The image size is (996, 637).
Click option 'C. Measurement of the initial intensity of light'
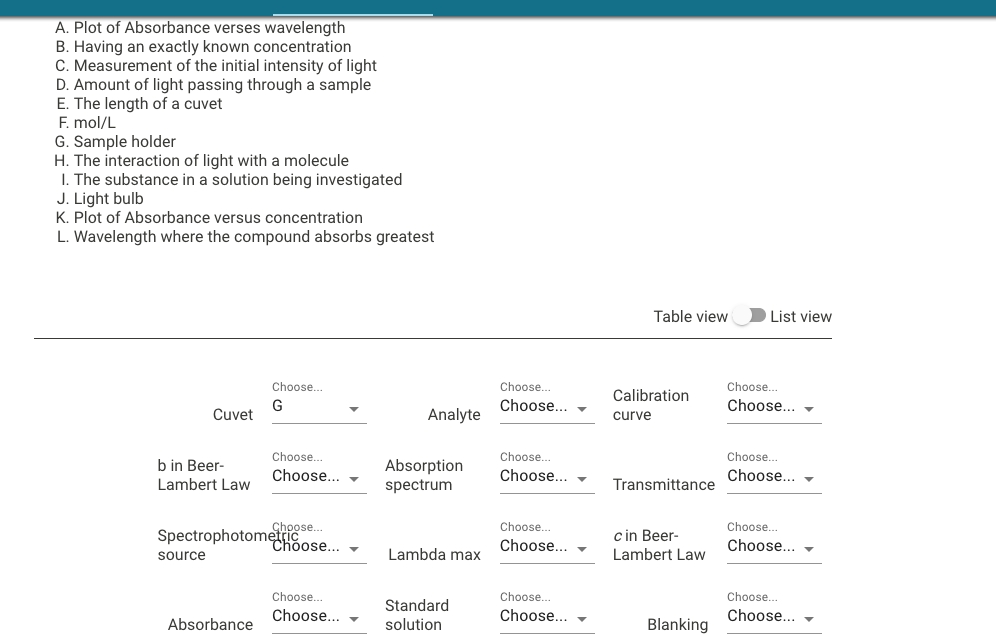pos(216,66)
